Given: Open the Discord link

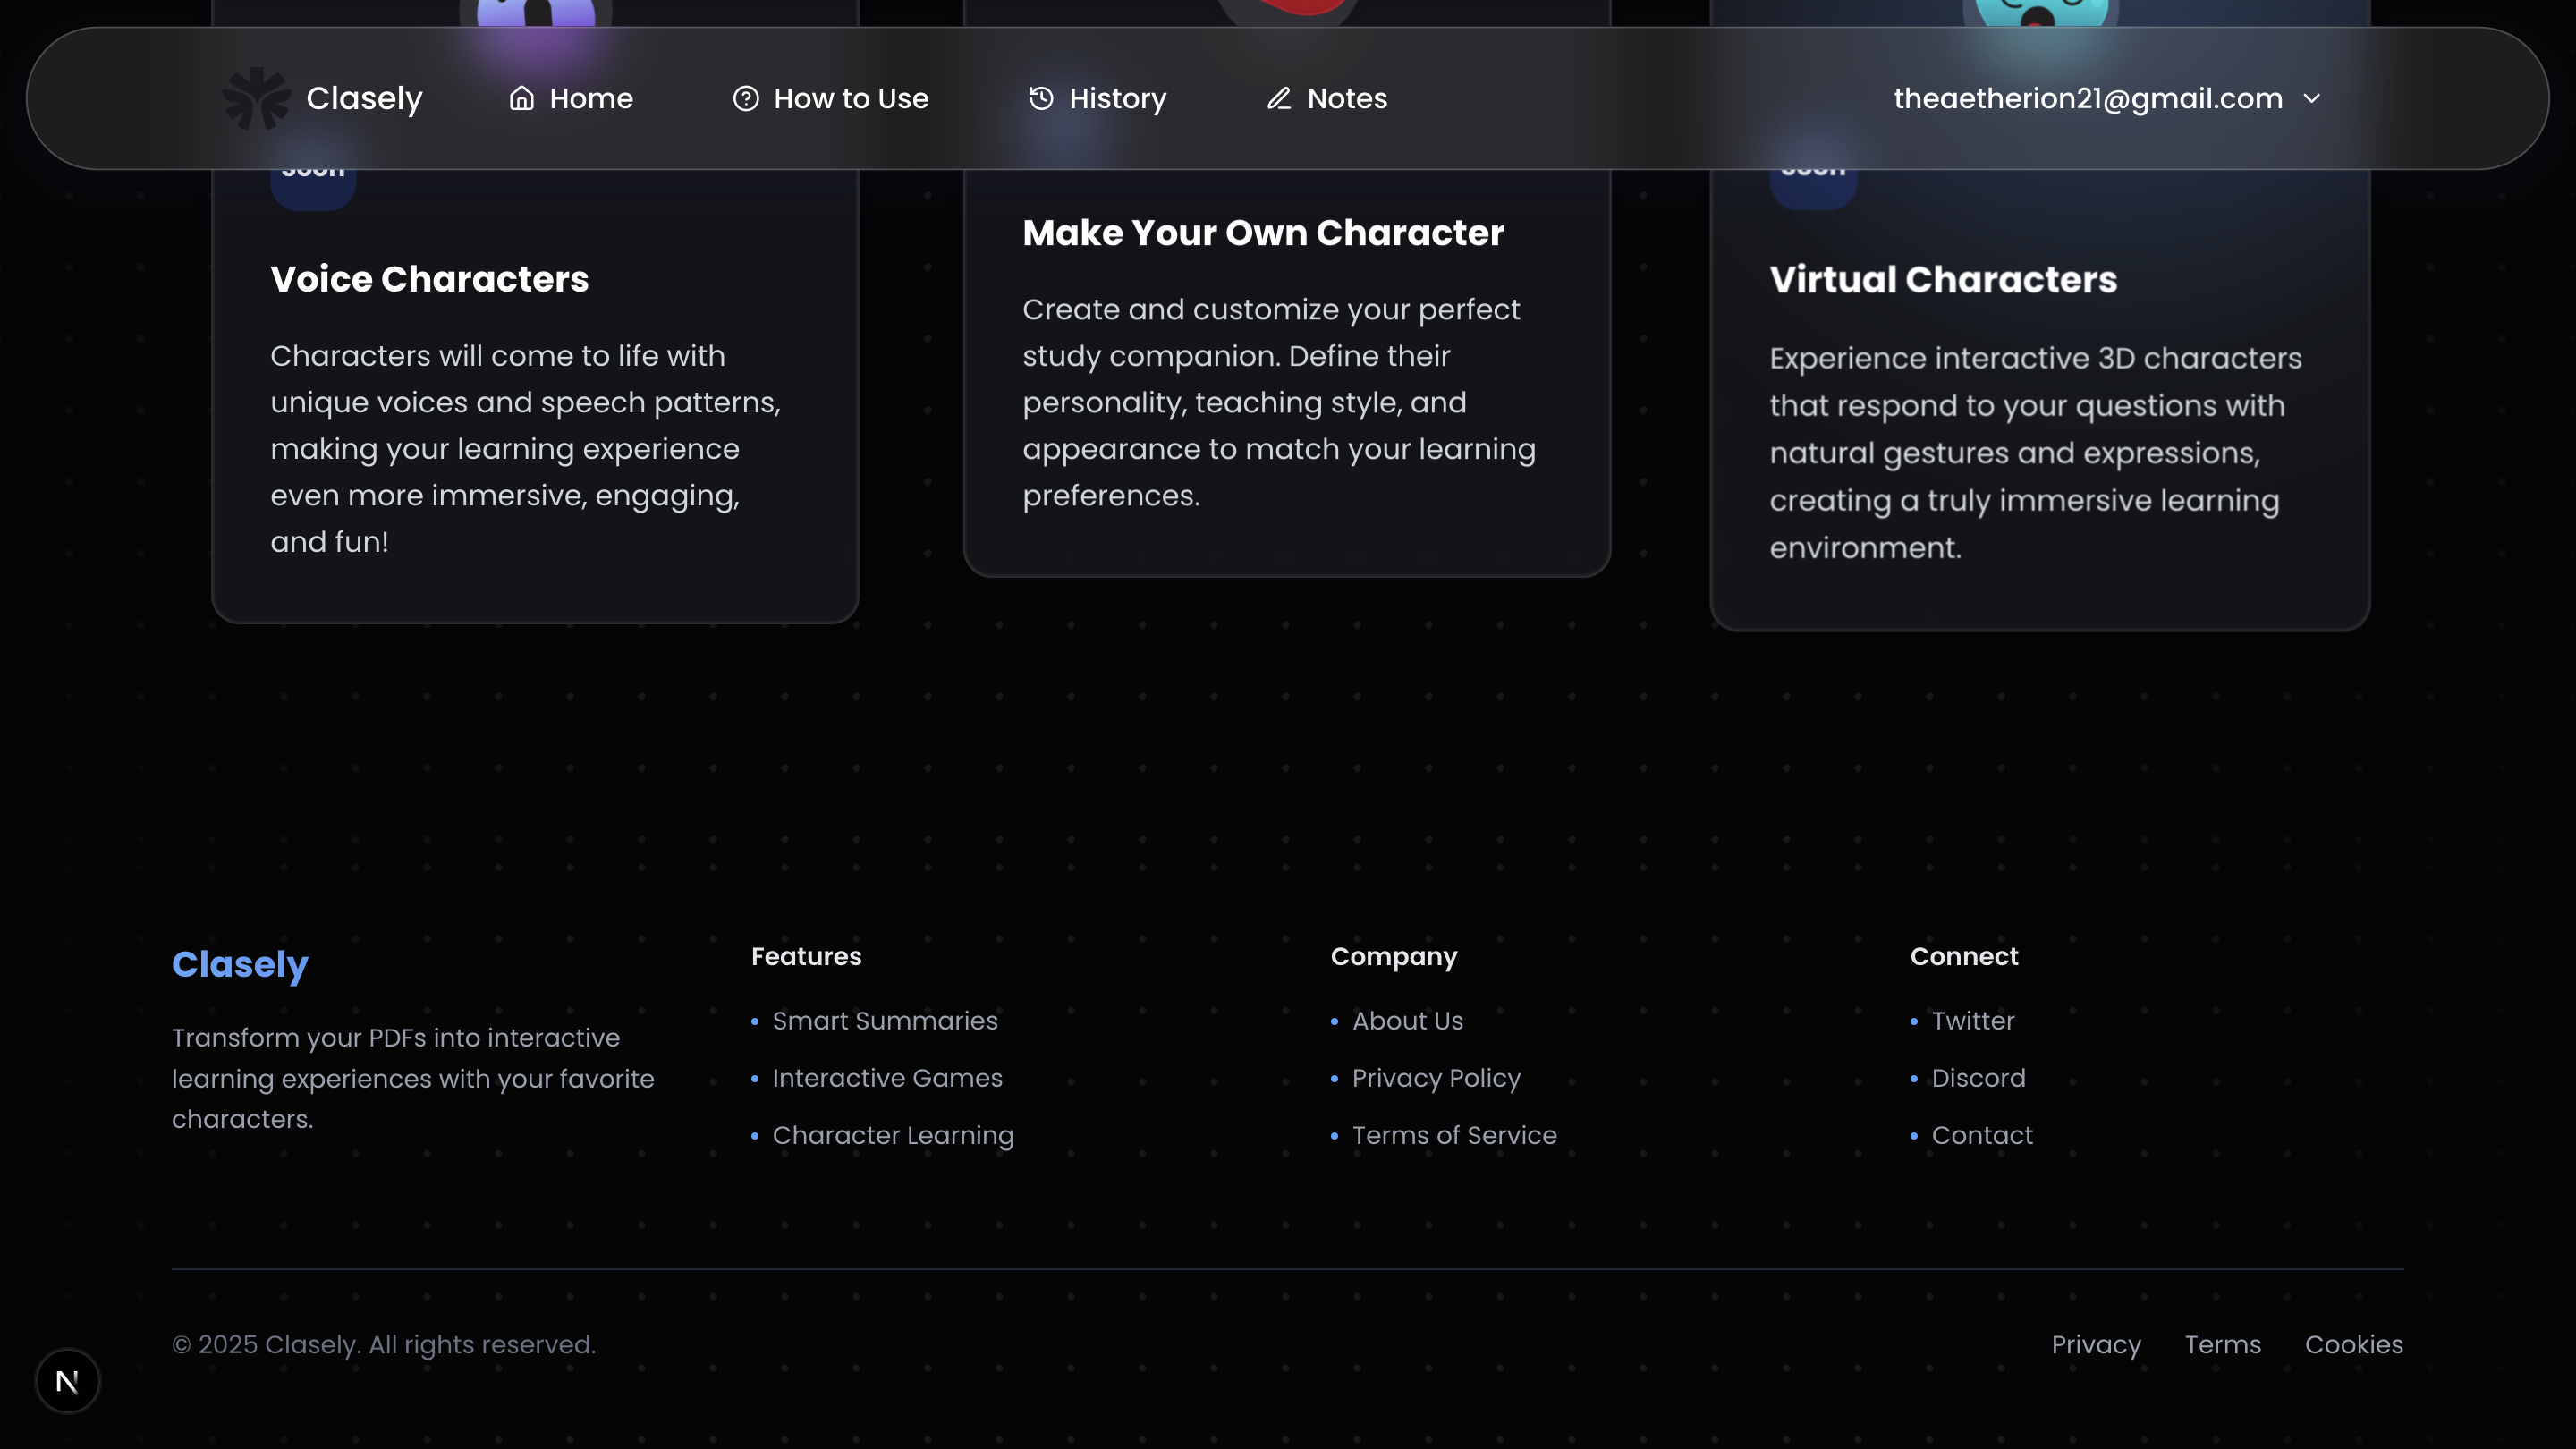Looking at the screenshot, I should [1978, 1078].
